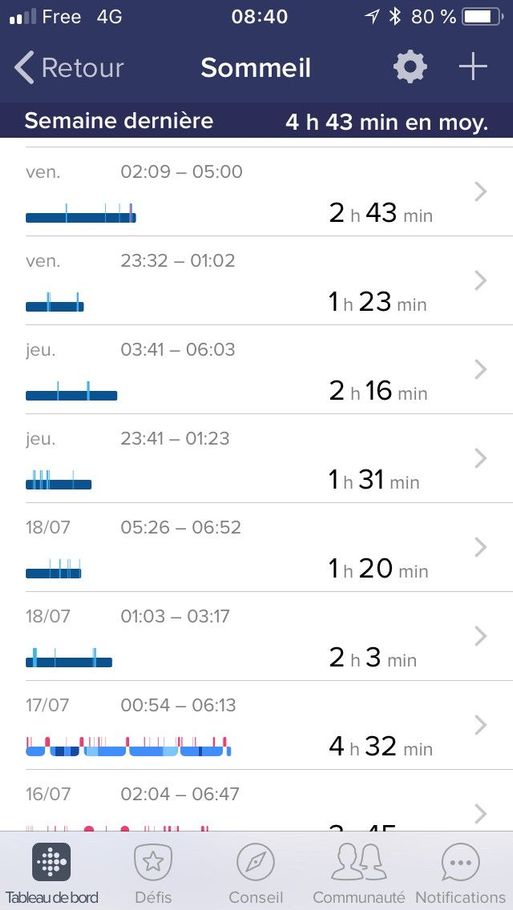513x910 pixels.
Task: Tap sleep bar graph of 2 h 43 min entry
Action: point(81,214)
